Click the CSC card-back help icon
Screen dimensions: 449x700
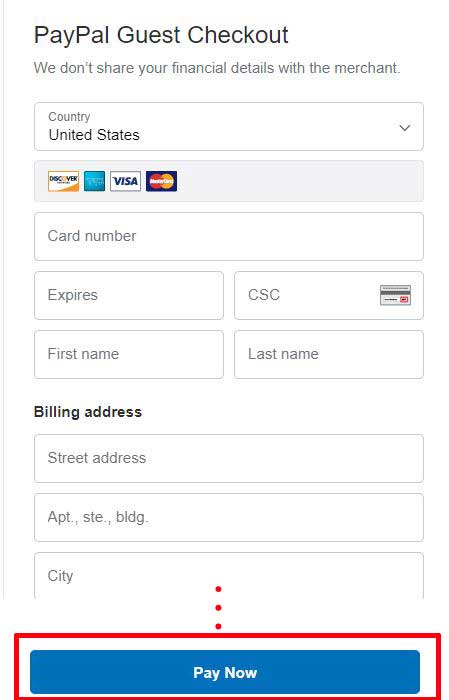pyautogui.click(x=395, y=295)
